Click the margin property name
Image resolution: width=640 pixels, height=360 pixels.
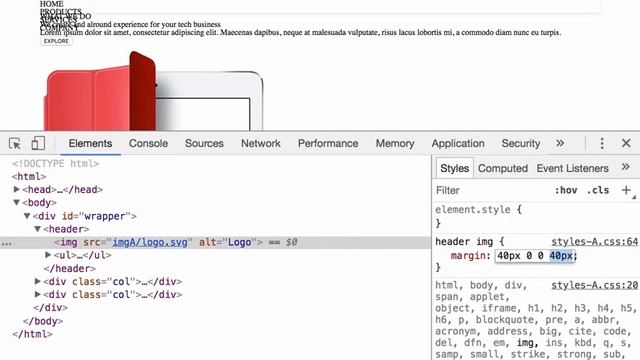[x=469, y=256]
